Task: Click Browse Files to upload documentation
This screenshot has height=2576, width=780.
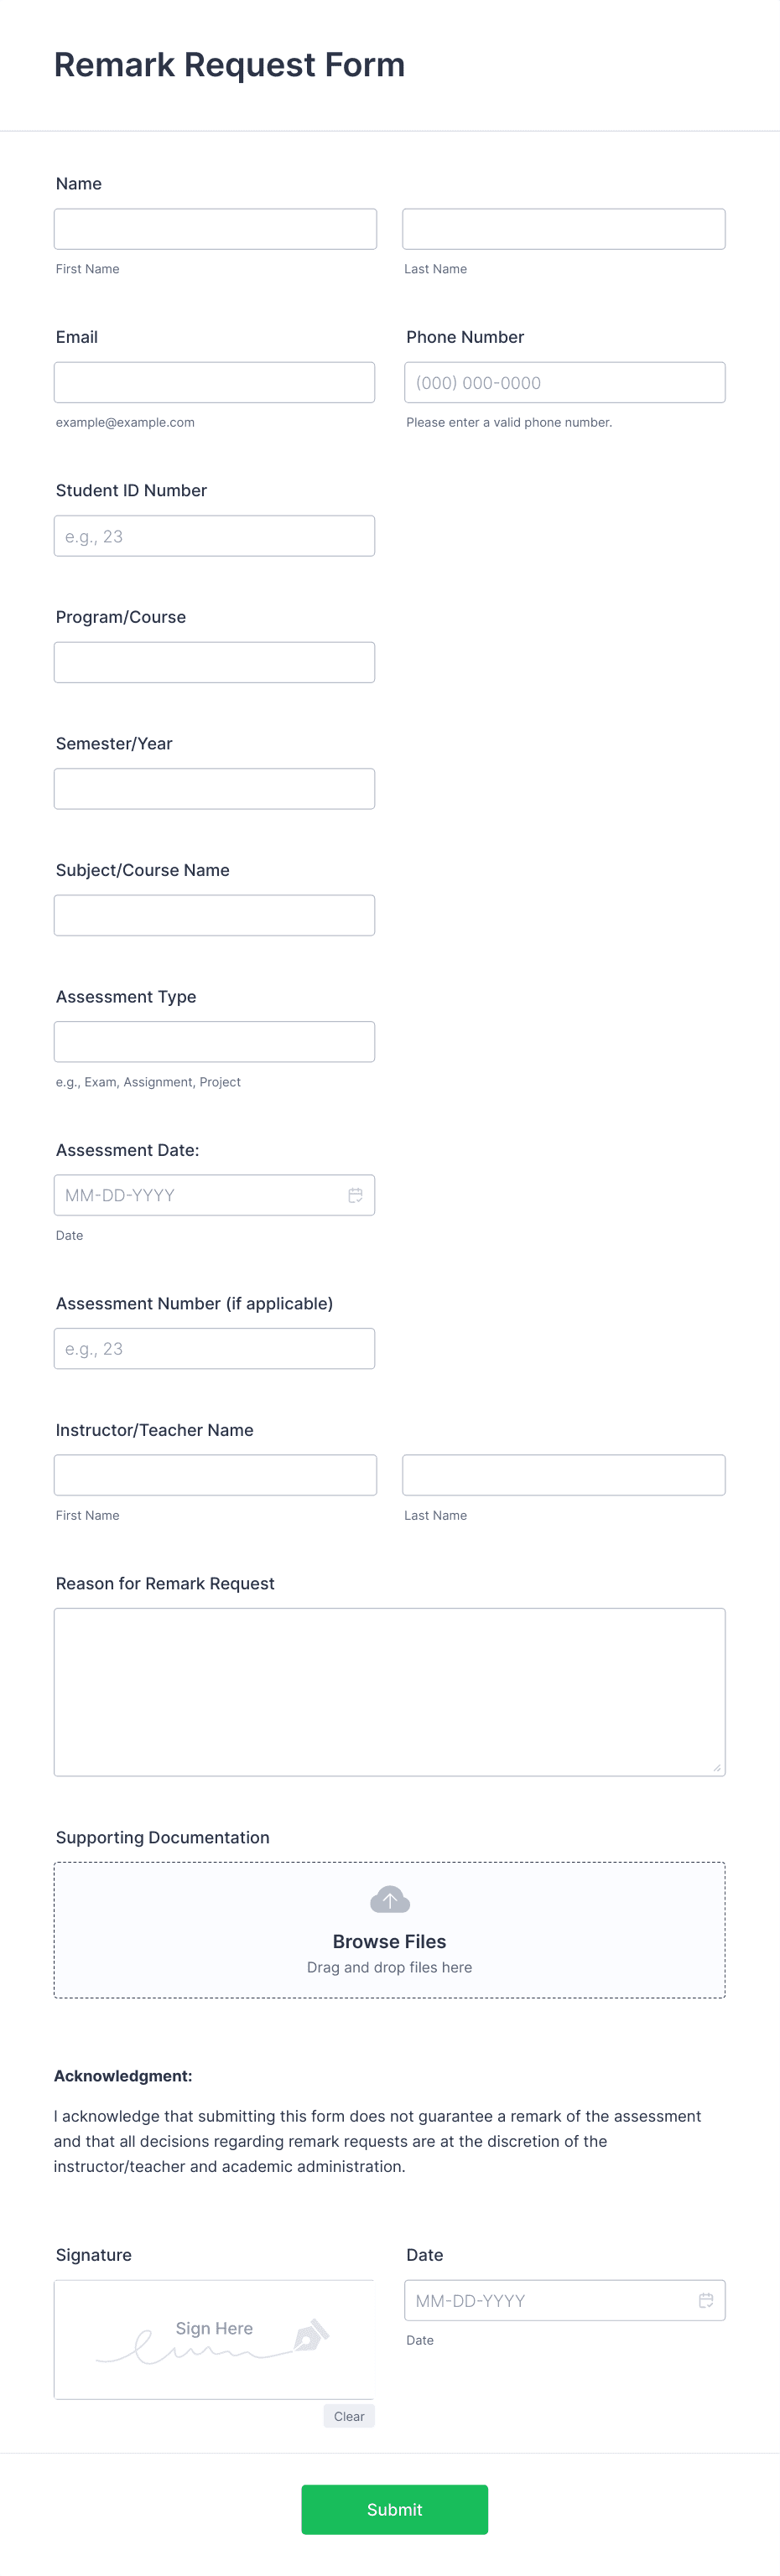Action: point(389,1941)
